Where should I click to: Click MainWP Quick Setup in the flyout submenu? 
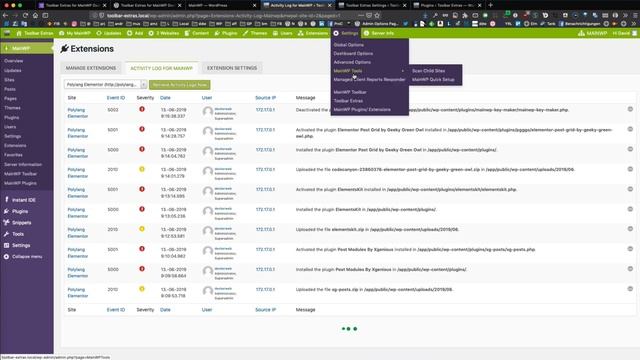point(433,80)
